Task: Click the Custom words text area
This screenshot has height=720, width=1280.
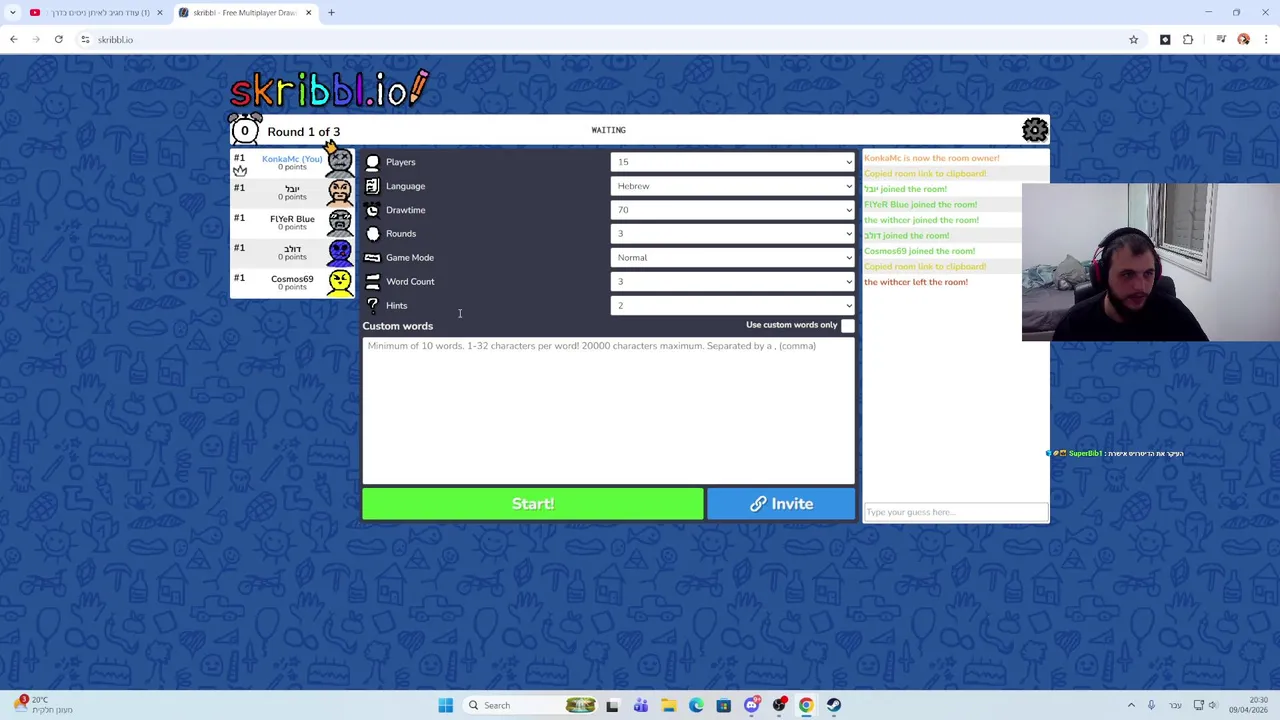Action: pos(608,410)
